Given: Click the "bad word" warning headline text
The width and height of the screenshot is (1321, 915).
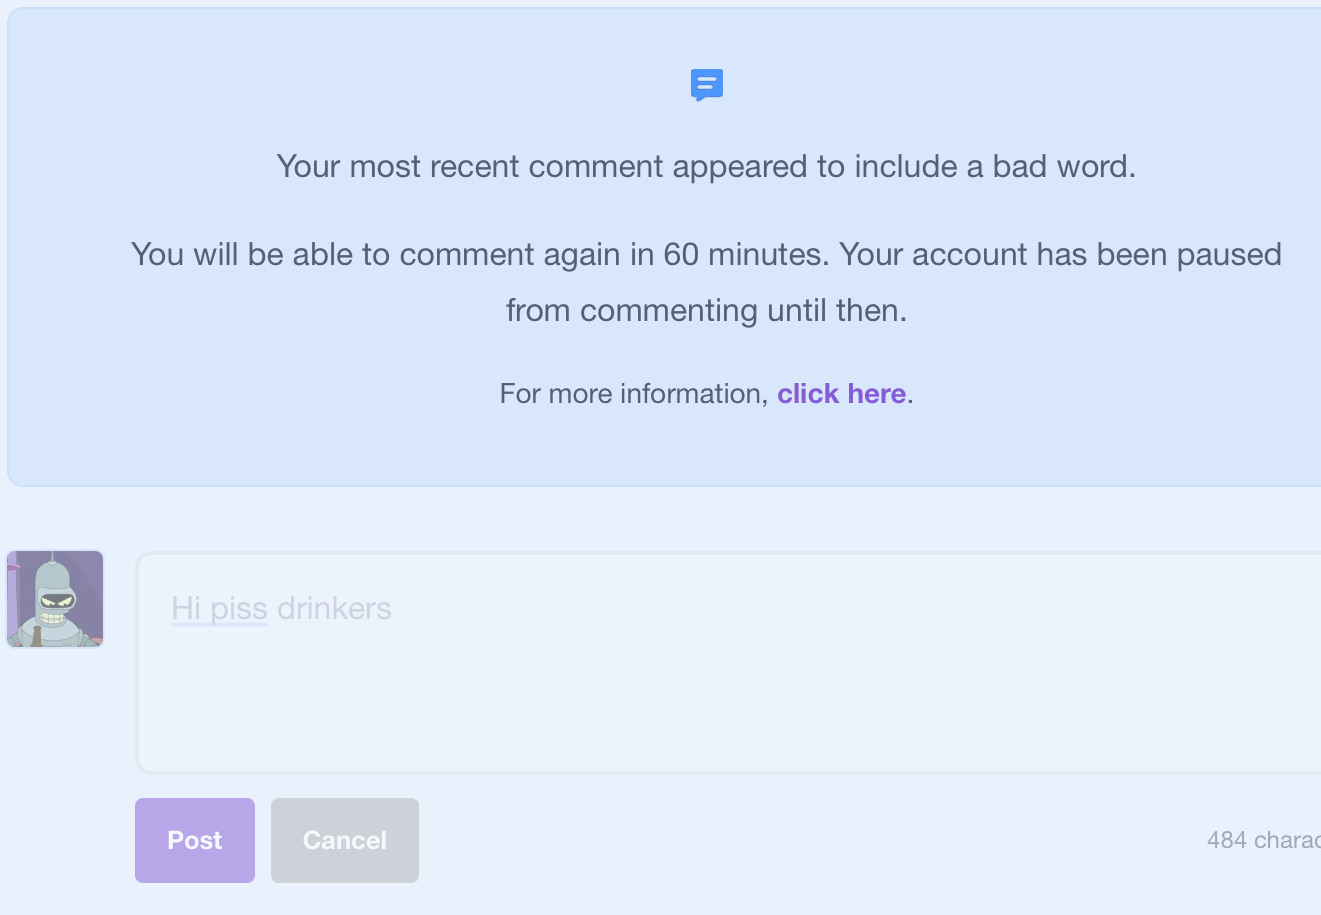Looking at the screenshot, I should [x=706, y=166].
